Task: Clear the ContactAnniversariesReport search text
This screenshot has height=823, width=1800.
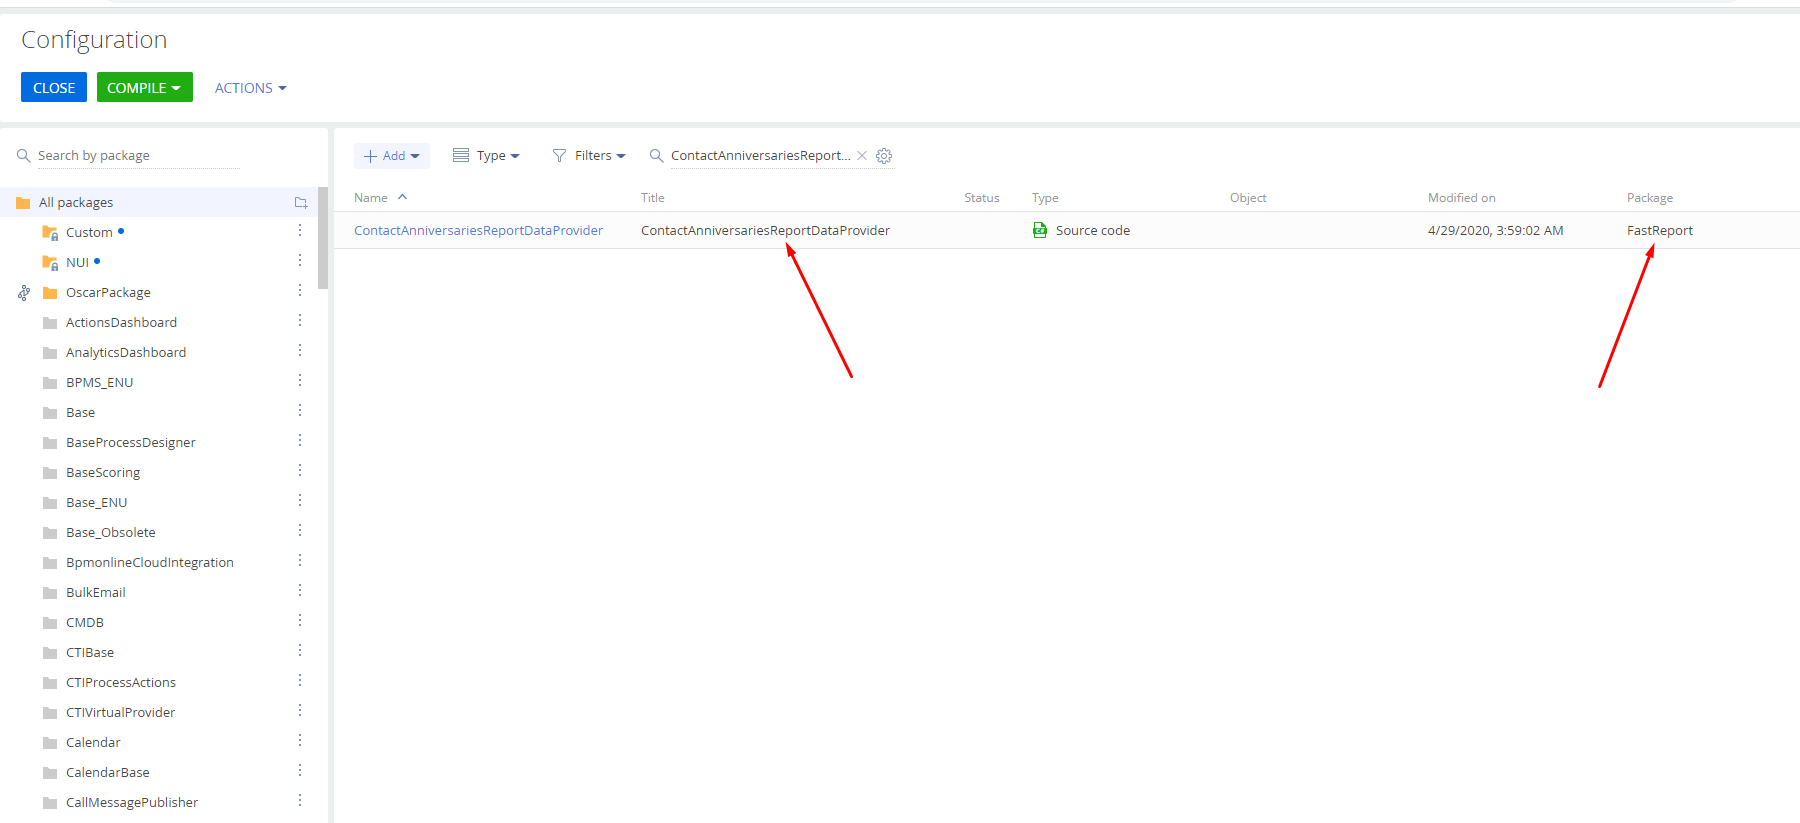Action: pos(862,156)
